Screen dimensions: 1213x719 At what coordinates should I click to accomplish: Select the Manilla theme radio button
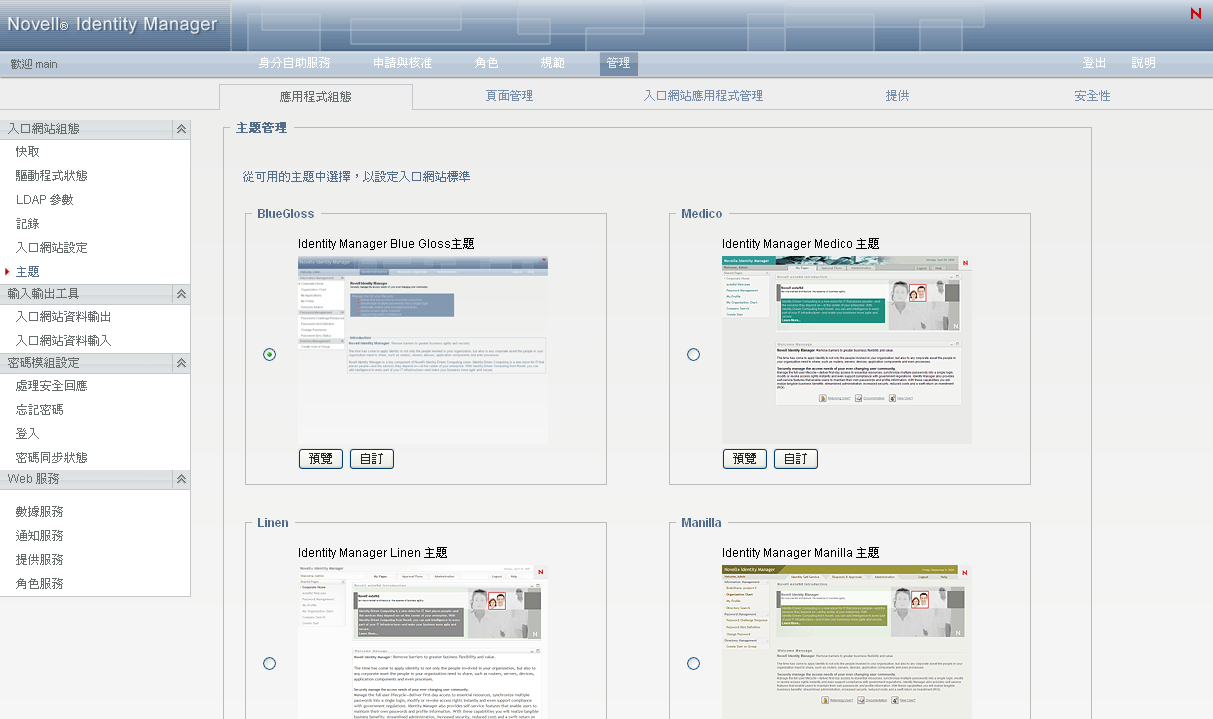(x=694, y=663)
